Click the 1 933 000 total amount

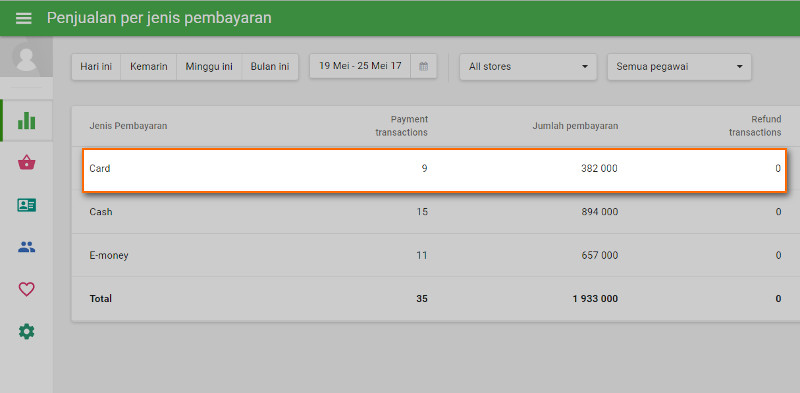[x=595, y=299]
